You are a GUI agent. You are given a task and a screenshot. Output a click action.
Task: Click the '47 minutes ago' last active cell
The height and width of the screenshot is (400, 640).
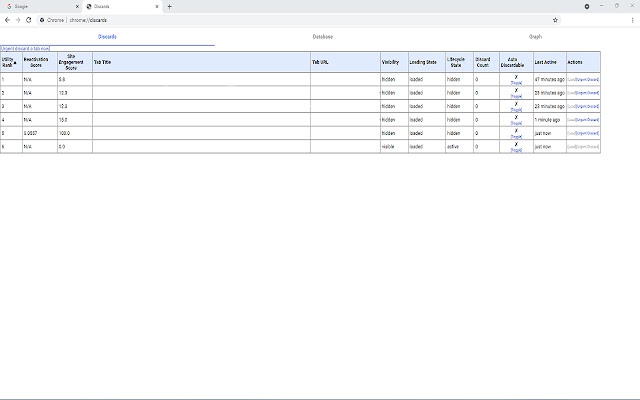[549, 80]
